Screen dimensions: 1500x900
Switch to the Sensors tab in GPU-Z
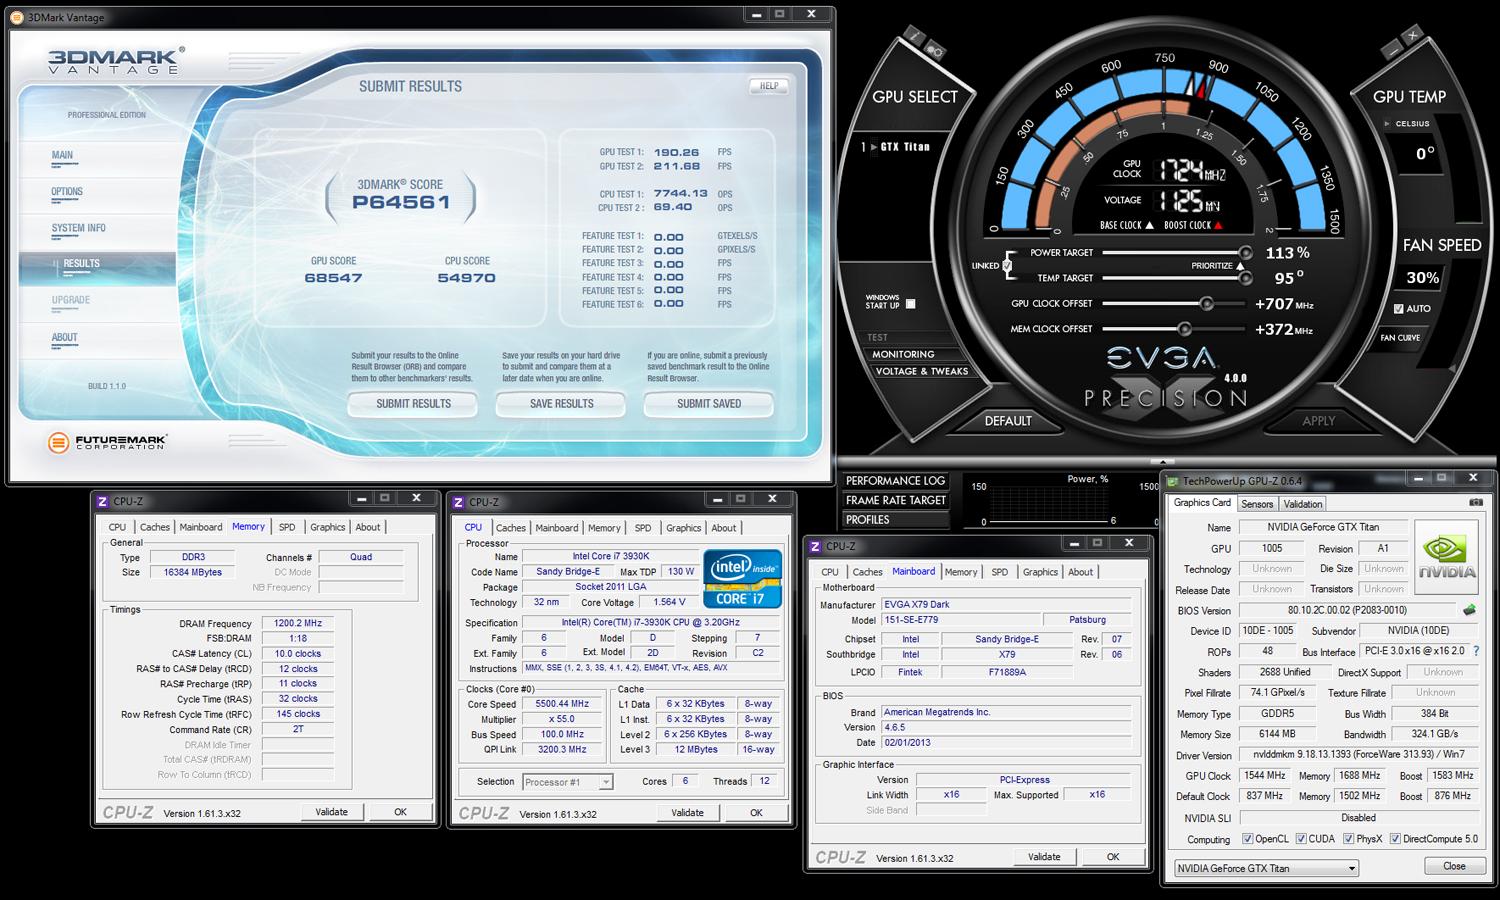click(1257, 504)
